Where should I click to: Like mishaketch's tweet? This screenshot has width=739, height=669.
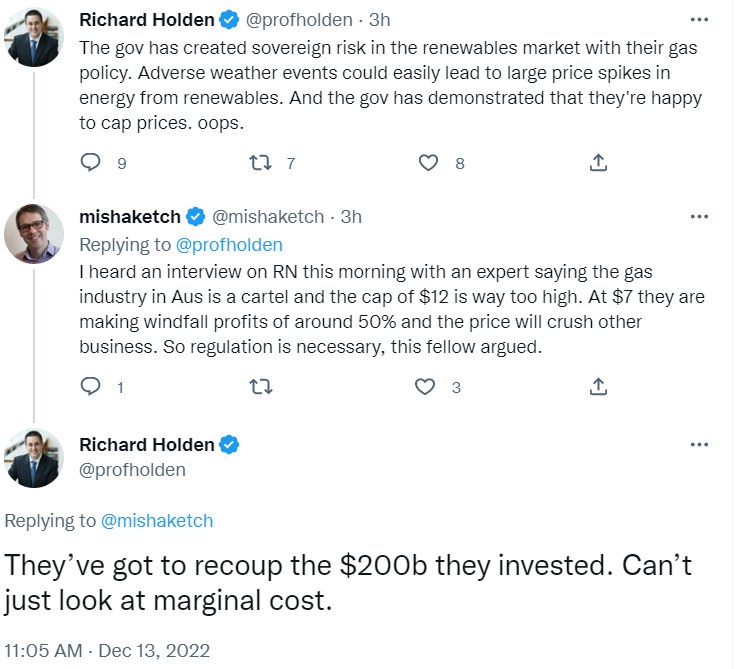coord(427,387)
